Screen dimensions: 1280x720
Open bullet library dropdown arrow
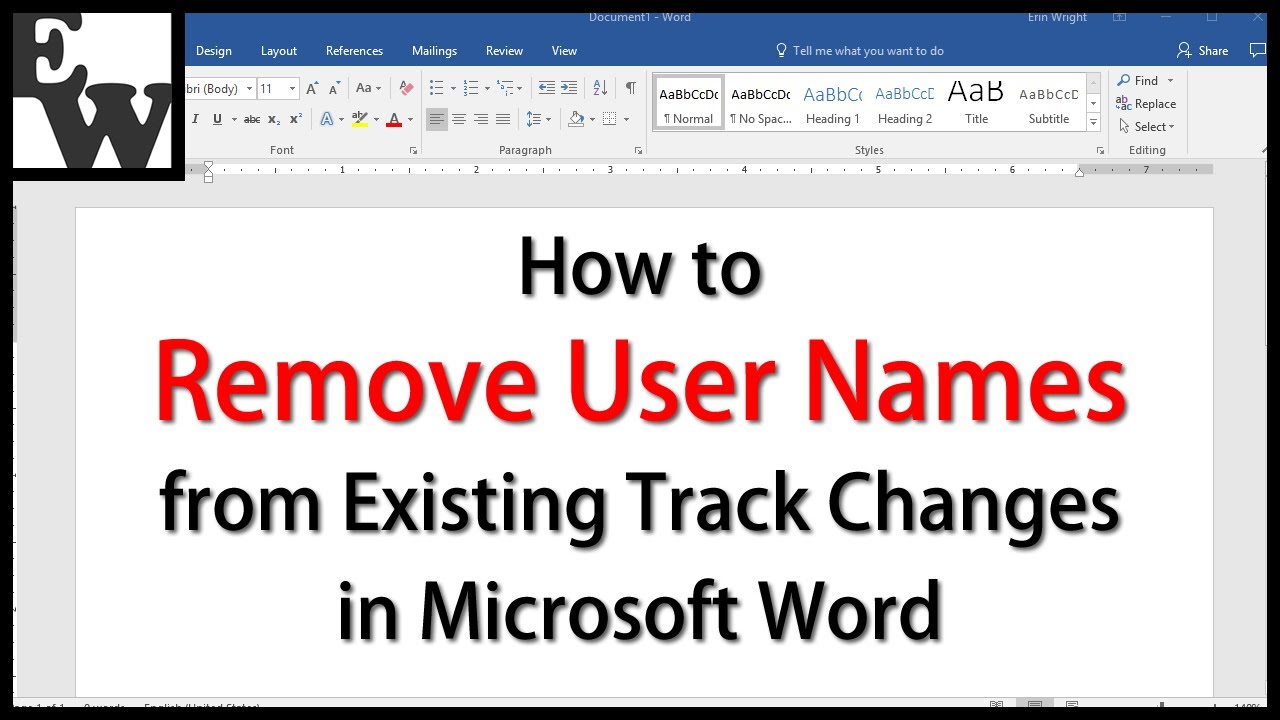click(x=453, y=88)
